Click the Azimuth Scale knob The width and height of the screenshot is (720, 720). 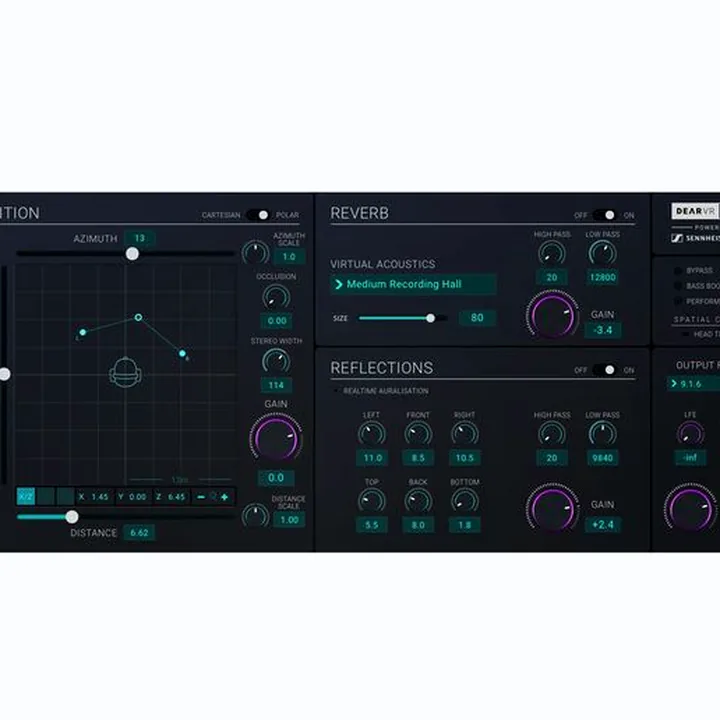pos(255,253)
